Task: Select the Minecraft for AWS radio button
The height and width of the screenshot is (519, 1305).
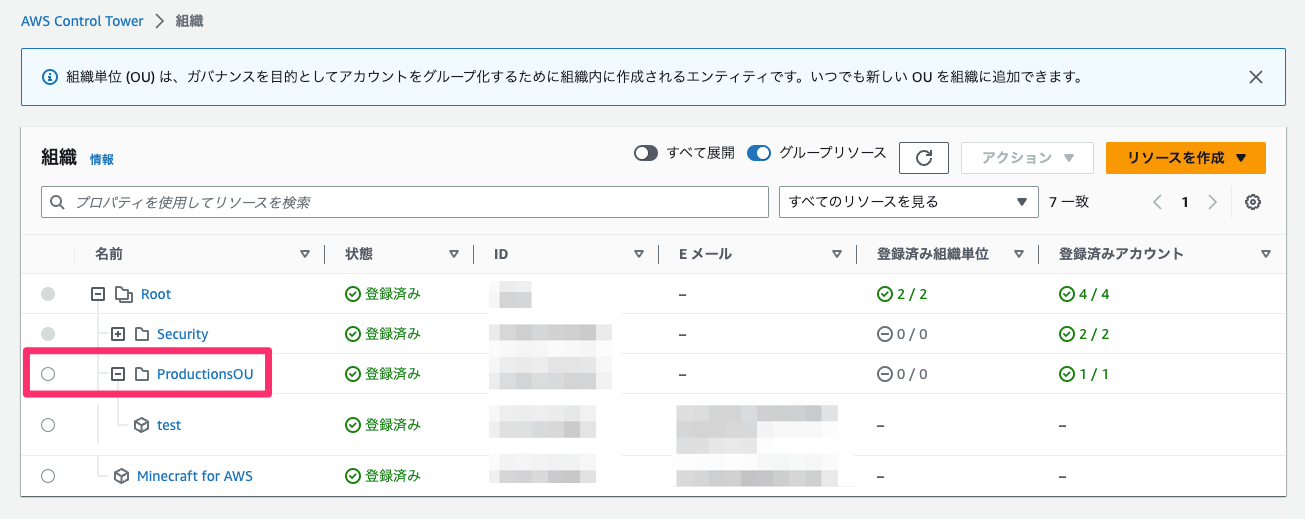Action: coord(48,476)
